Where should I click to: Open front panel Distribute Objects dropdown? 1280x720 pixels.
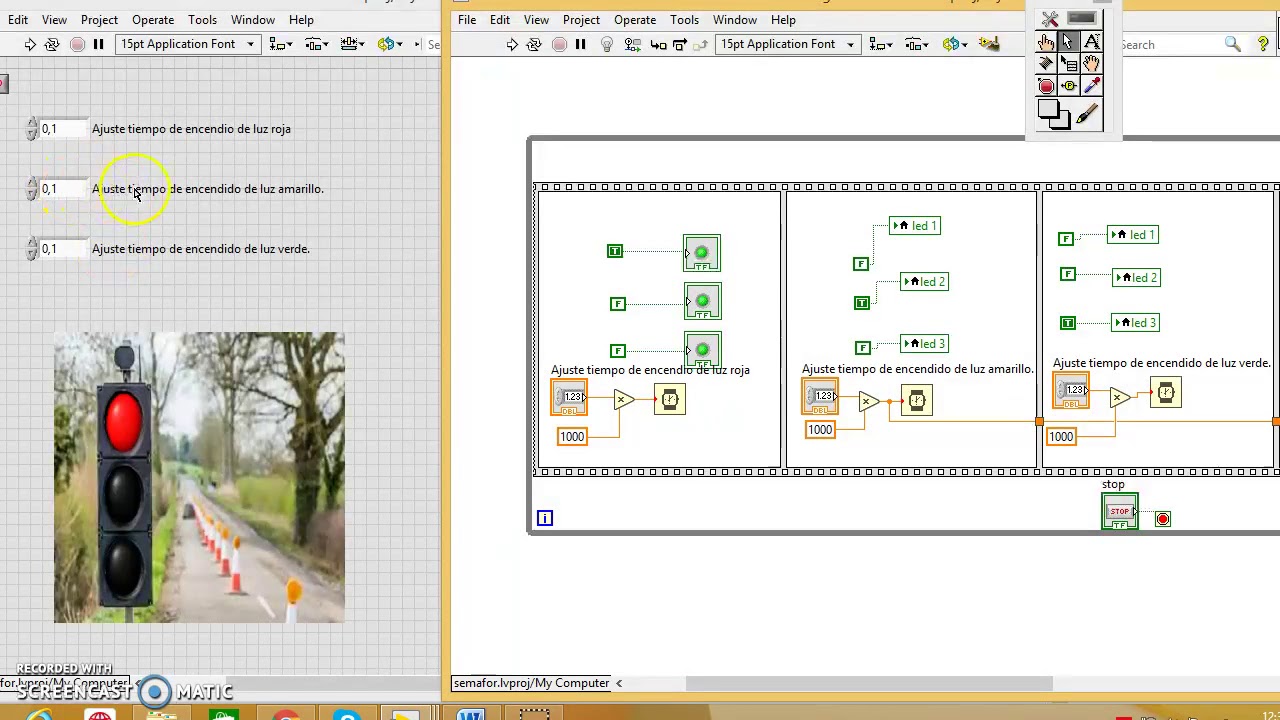point(317,44)
